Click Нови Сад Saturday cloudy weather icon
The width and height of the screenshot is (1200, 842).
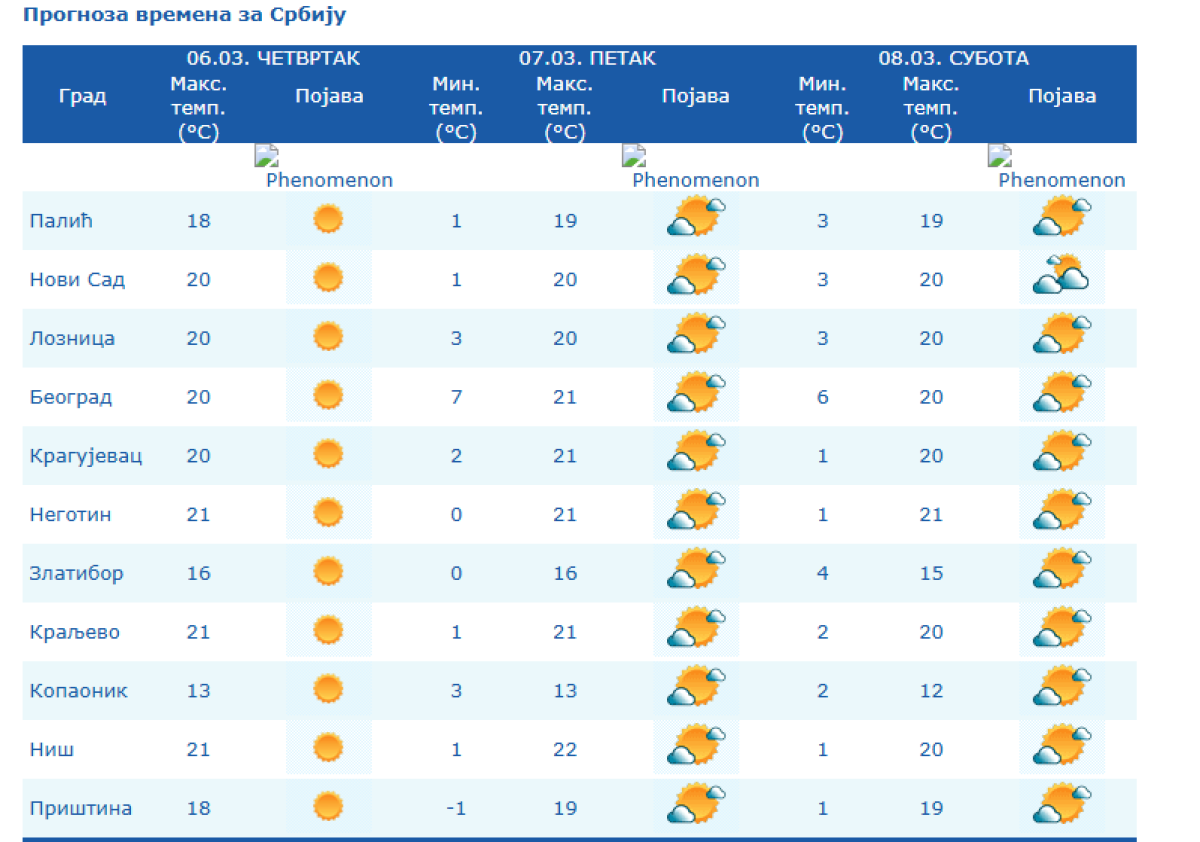click(1062, 276)
